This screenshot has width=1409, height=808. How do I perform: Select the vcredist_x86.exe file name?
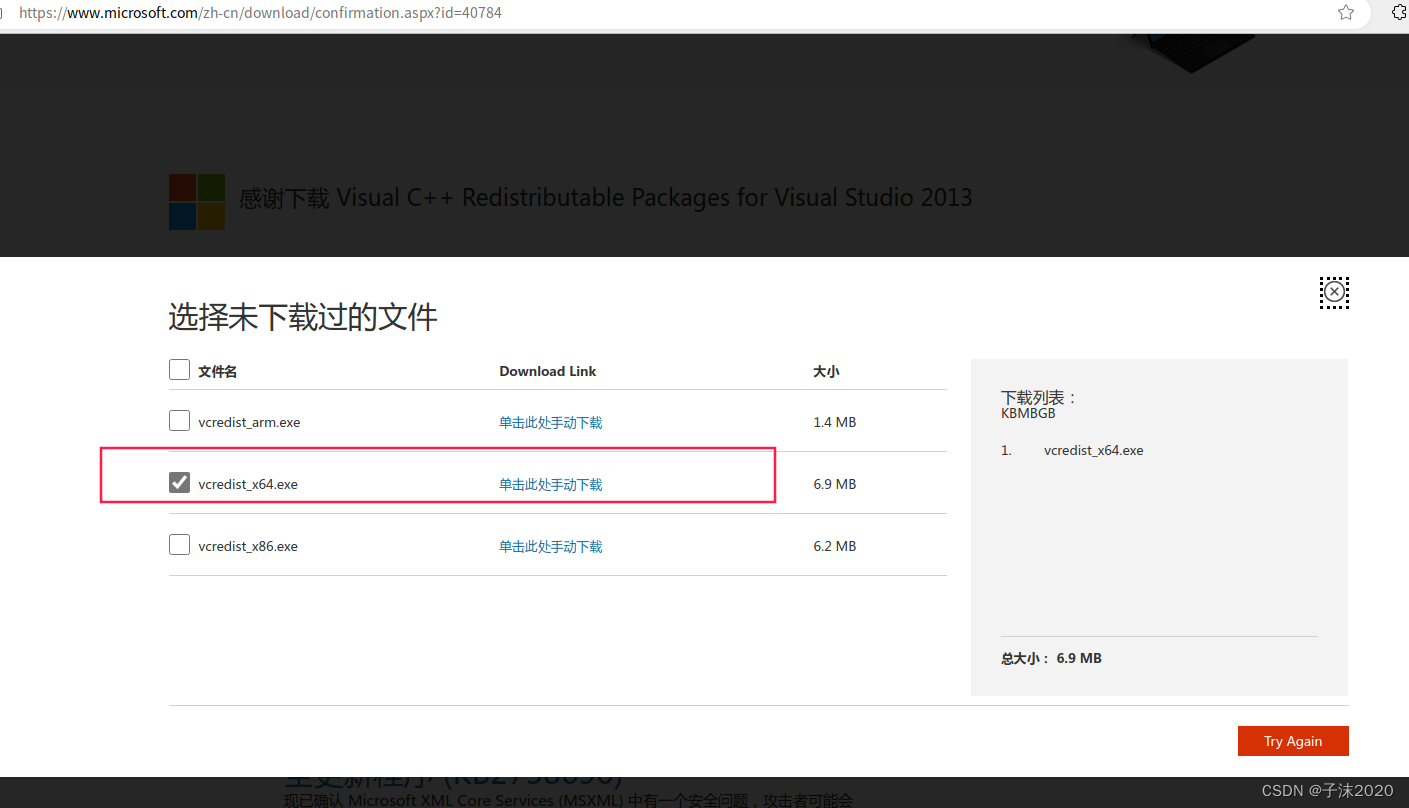click(248, 547)
